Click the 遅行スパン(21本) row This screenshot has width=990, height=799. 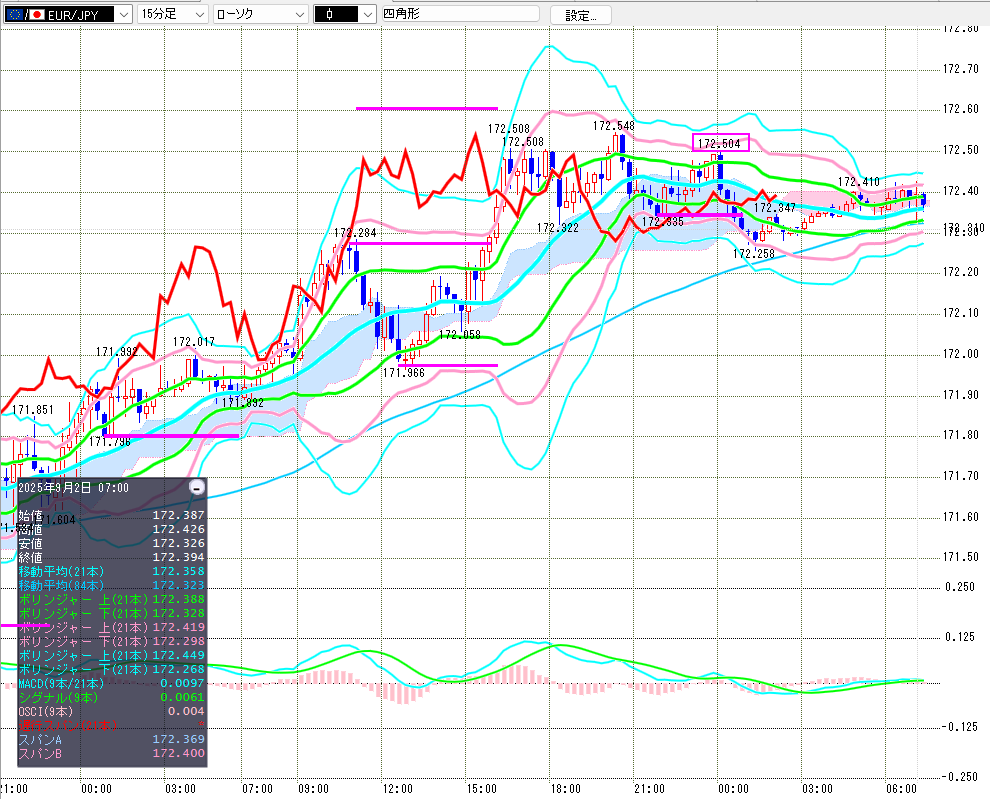[x=111, y=724]
